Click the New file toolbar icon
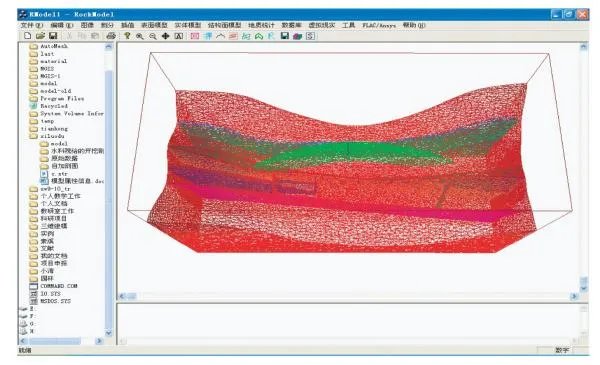The height and width of the screenshot is (365, 600). point(28,36)
